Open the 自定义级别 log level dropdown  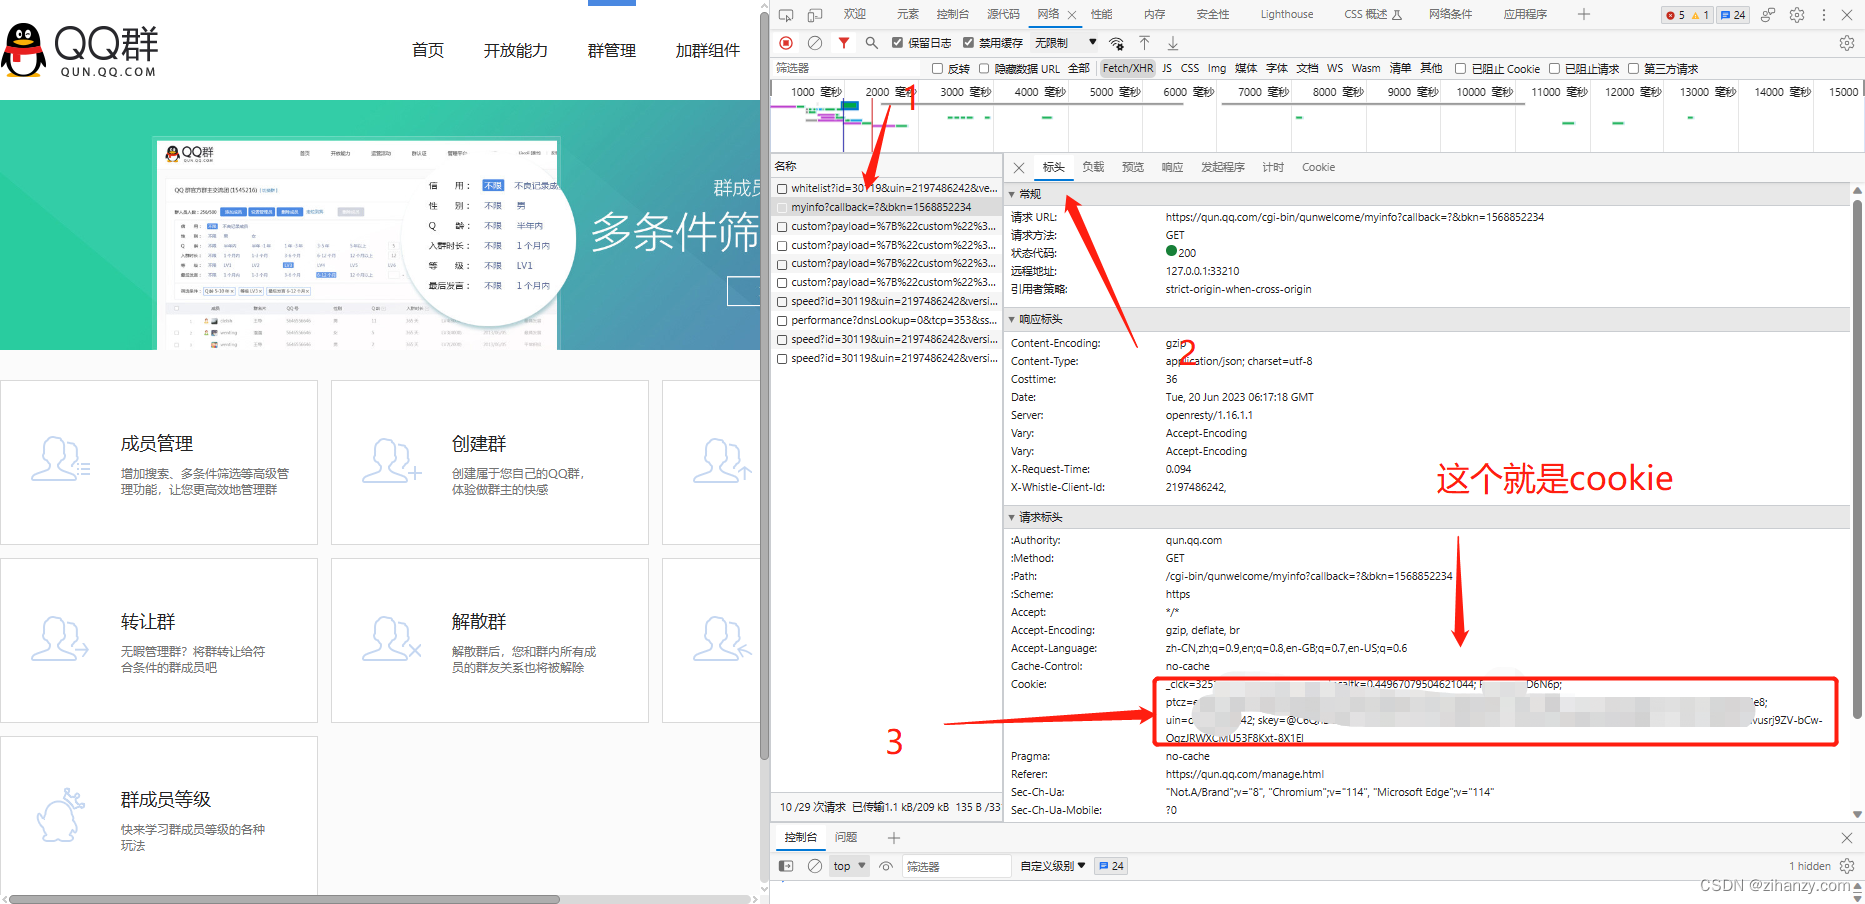pos(1052,866)
